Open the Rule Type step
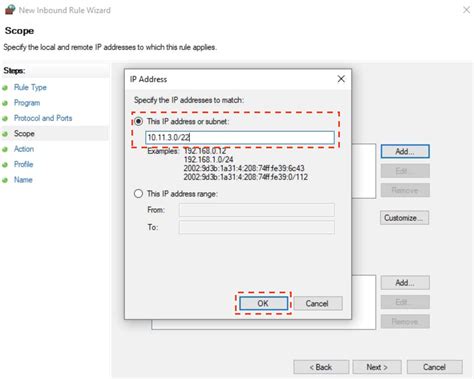This screenshot has height=379, width=474. (x=30, y=87)
